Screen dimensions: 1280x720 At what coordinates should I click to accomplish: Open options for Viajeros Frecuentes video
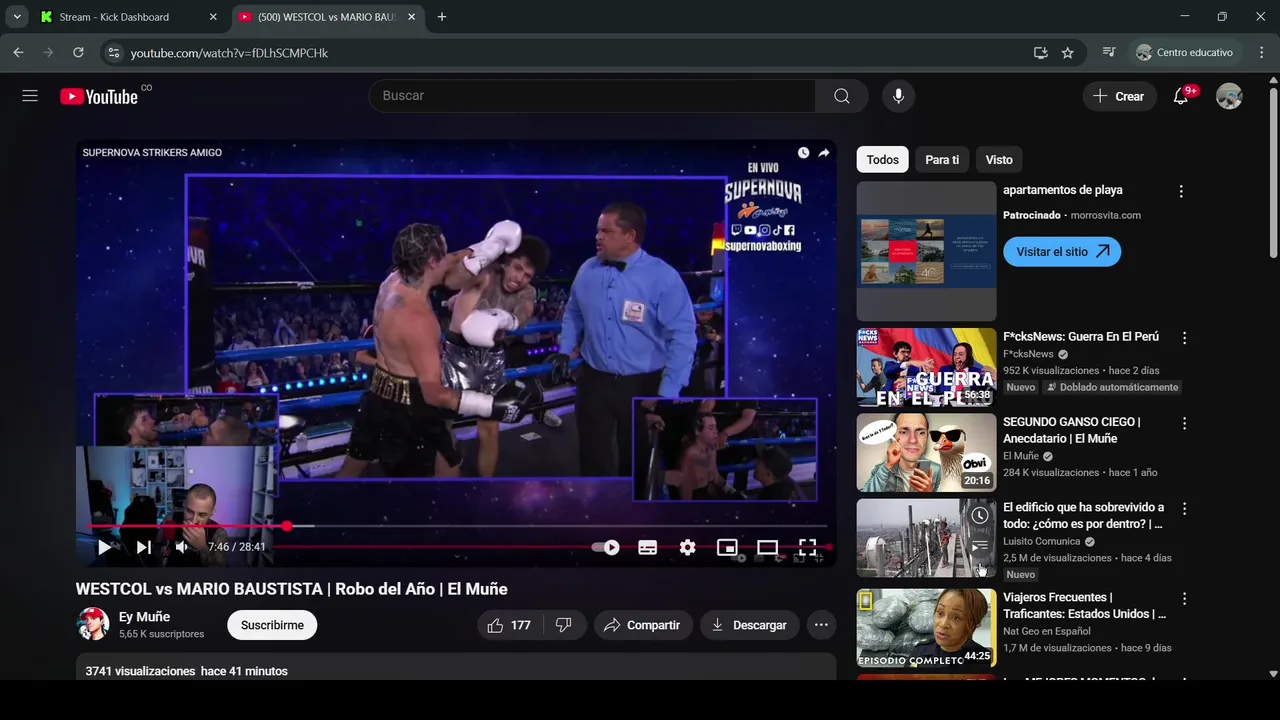[x=1184, y=599]
